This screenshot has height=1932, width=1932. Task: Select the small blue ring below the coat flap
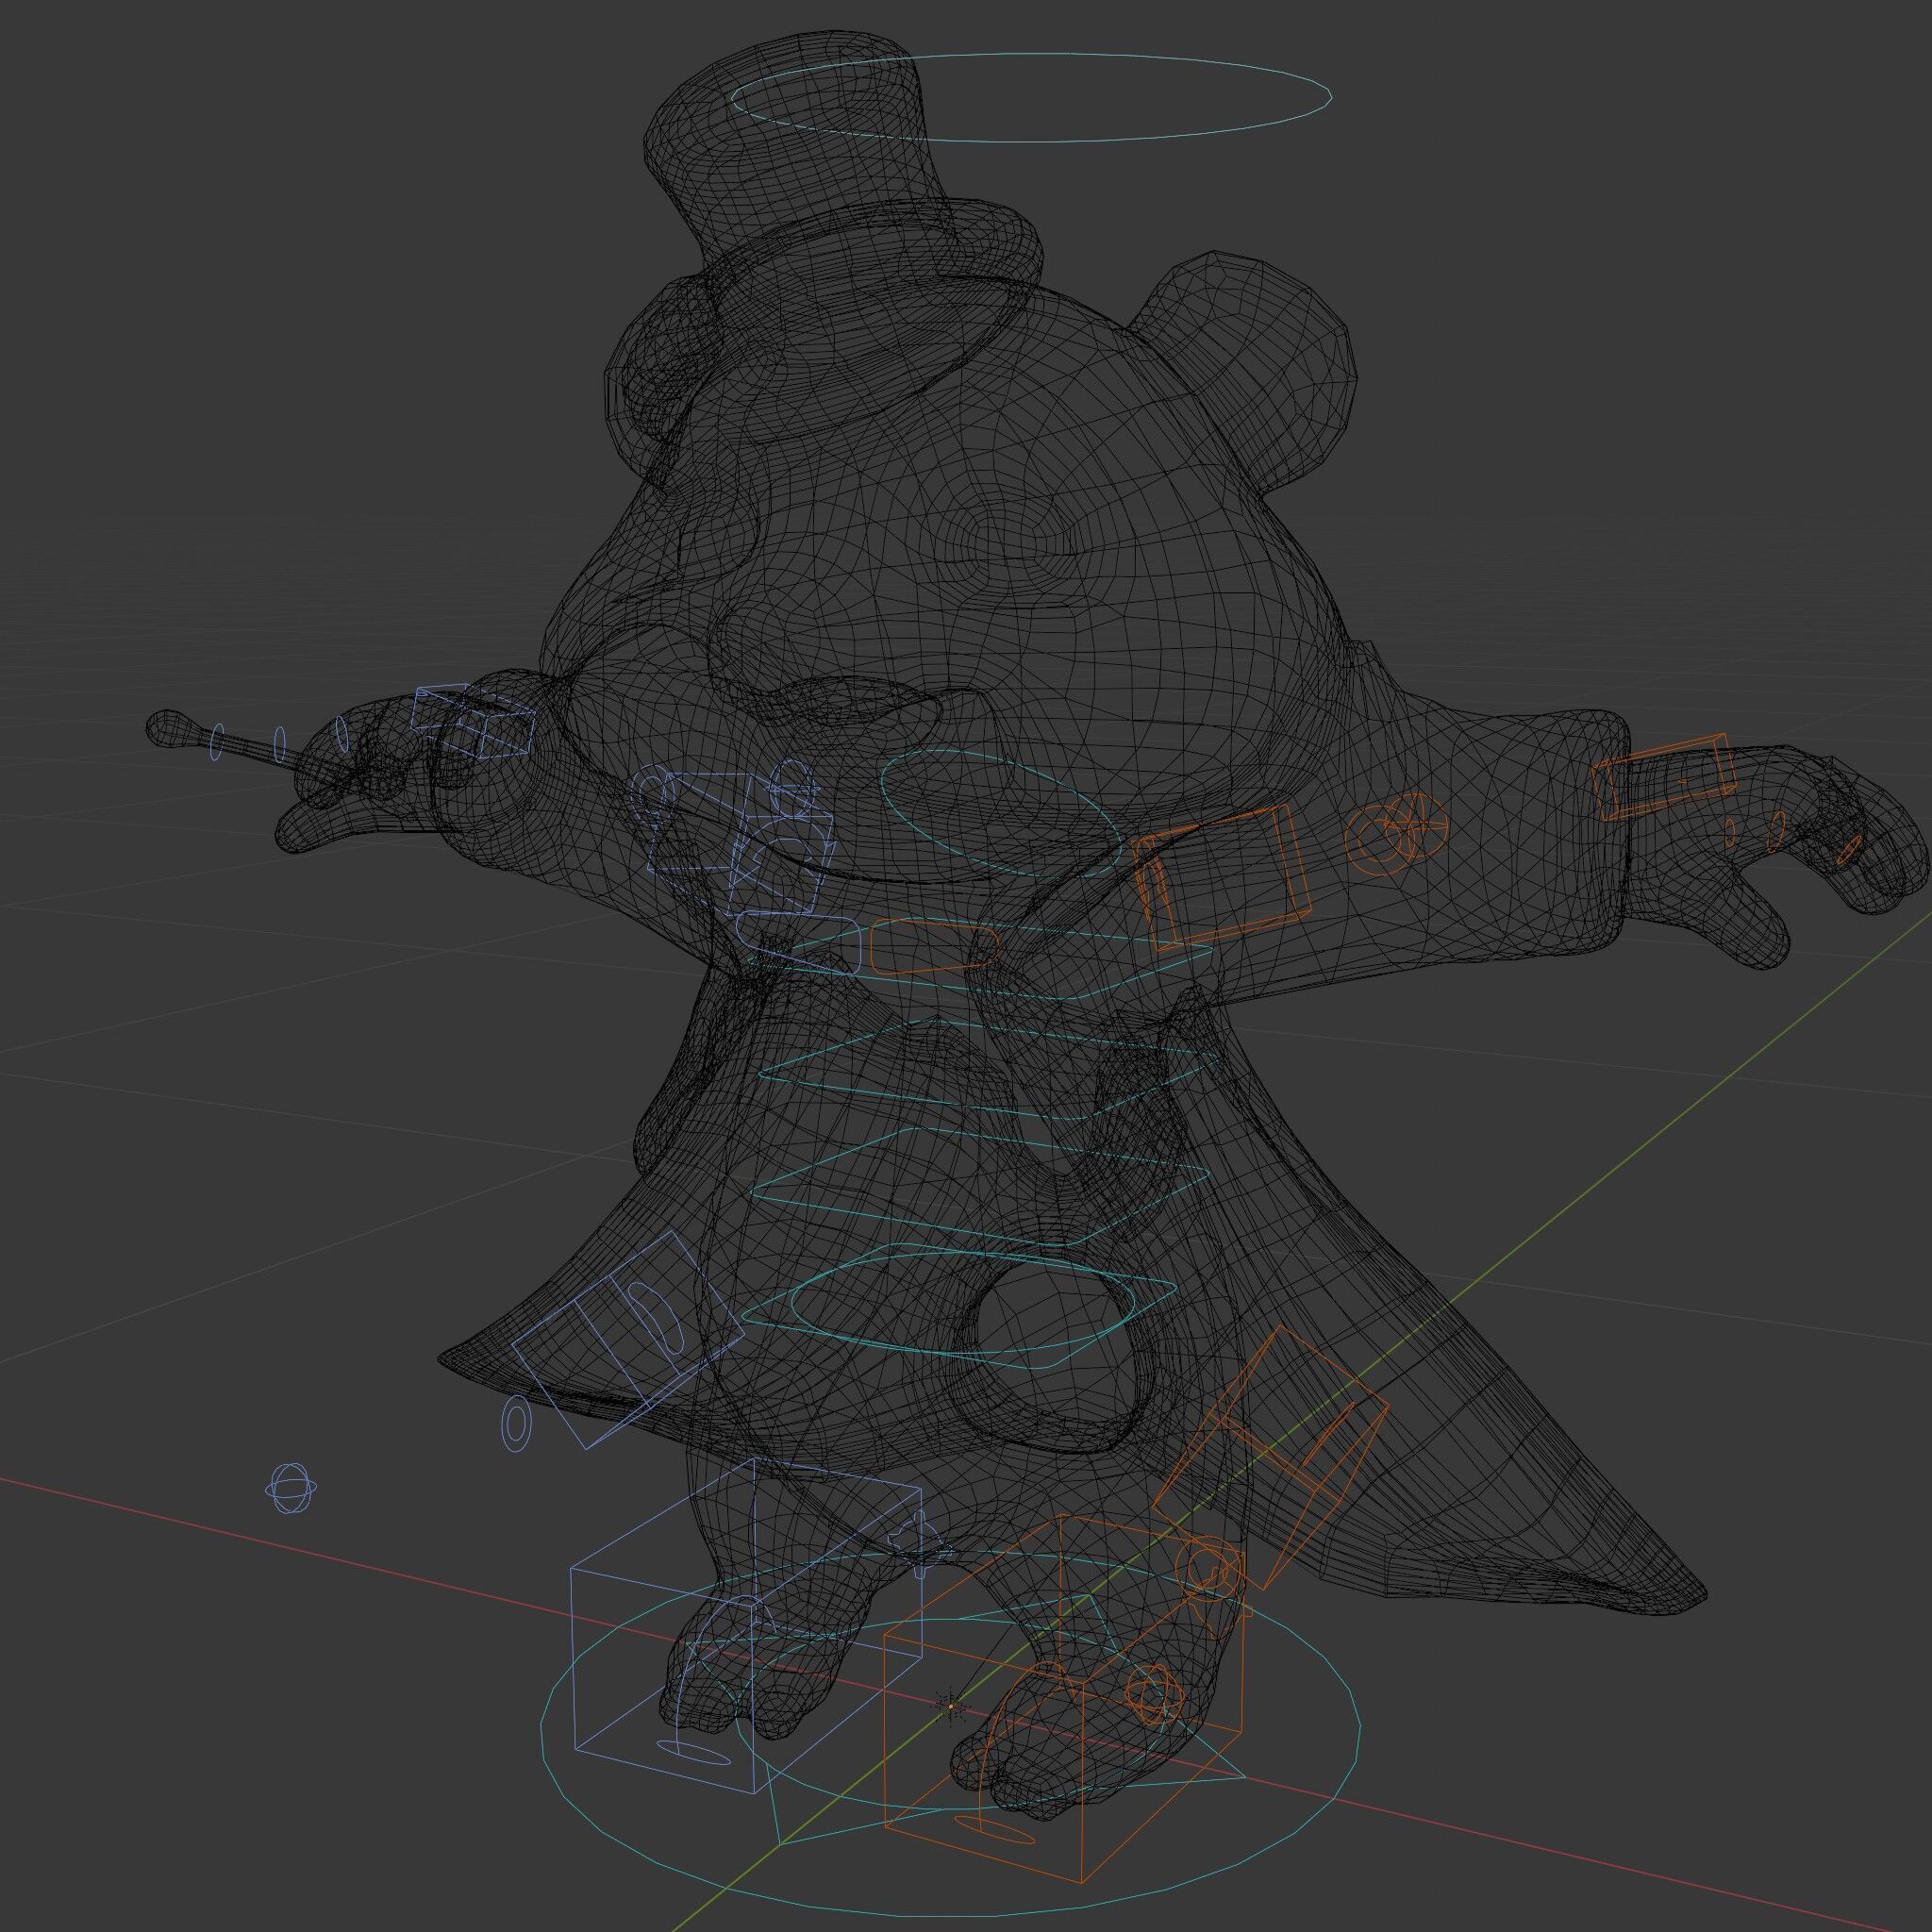click(517, 1424)
